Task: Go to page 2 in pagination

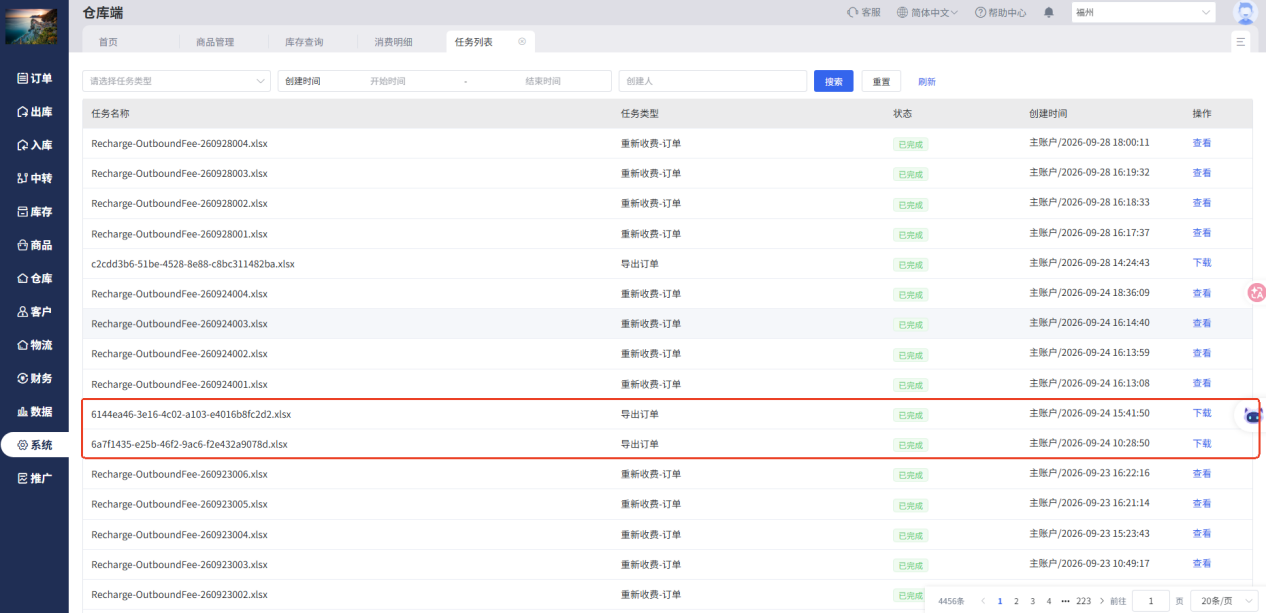Action: pyautogui.click(x=1016, y=601)
